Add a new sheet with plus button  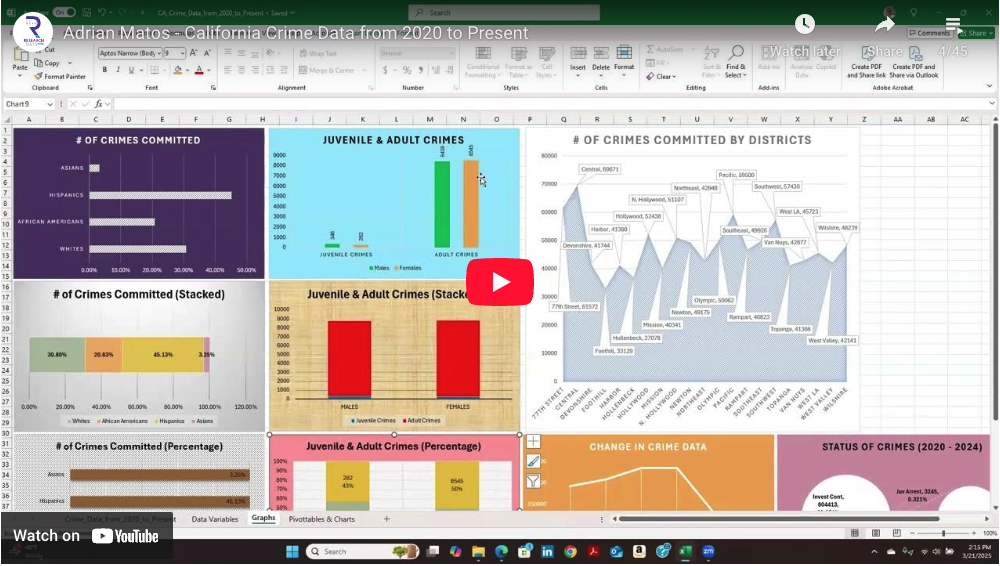click(386, 519)
